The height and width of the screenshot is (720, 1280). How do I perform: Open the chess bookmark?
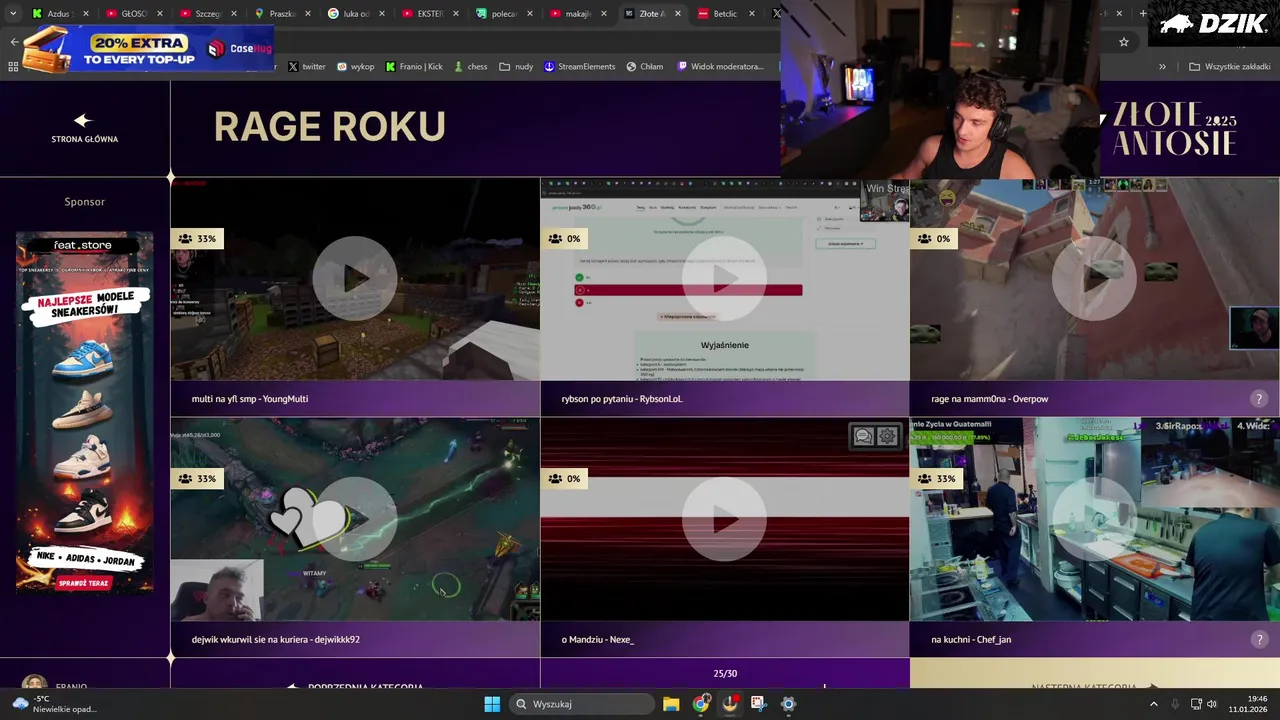[x=470, y=67]
